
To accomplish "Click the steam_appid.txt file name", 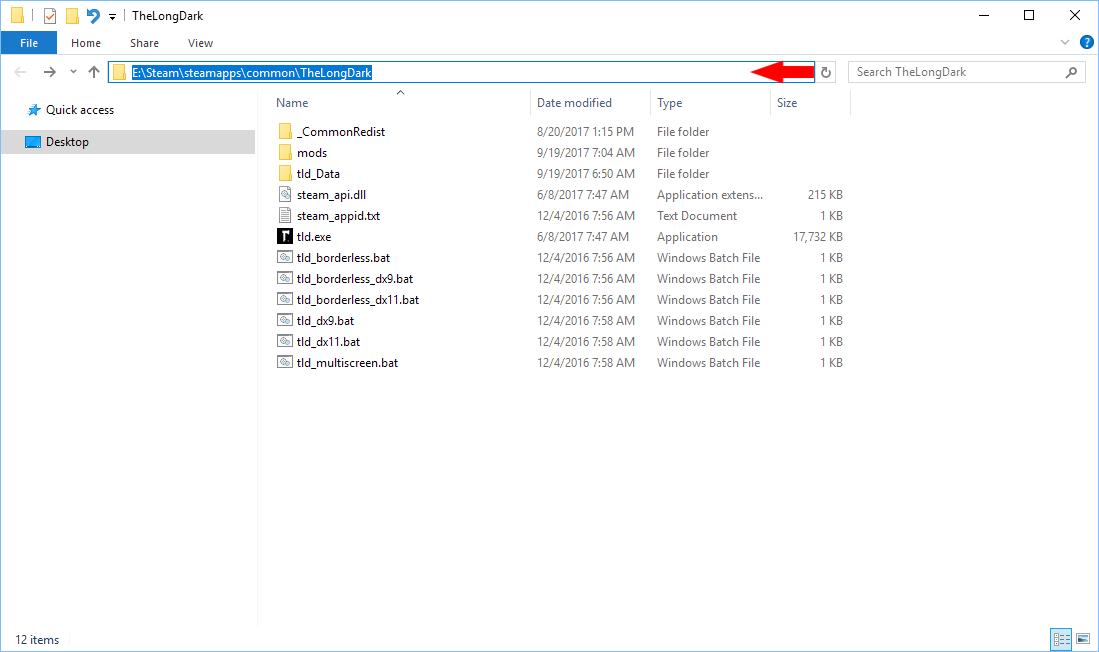I will click(x=339, y=216).
